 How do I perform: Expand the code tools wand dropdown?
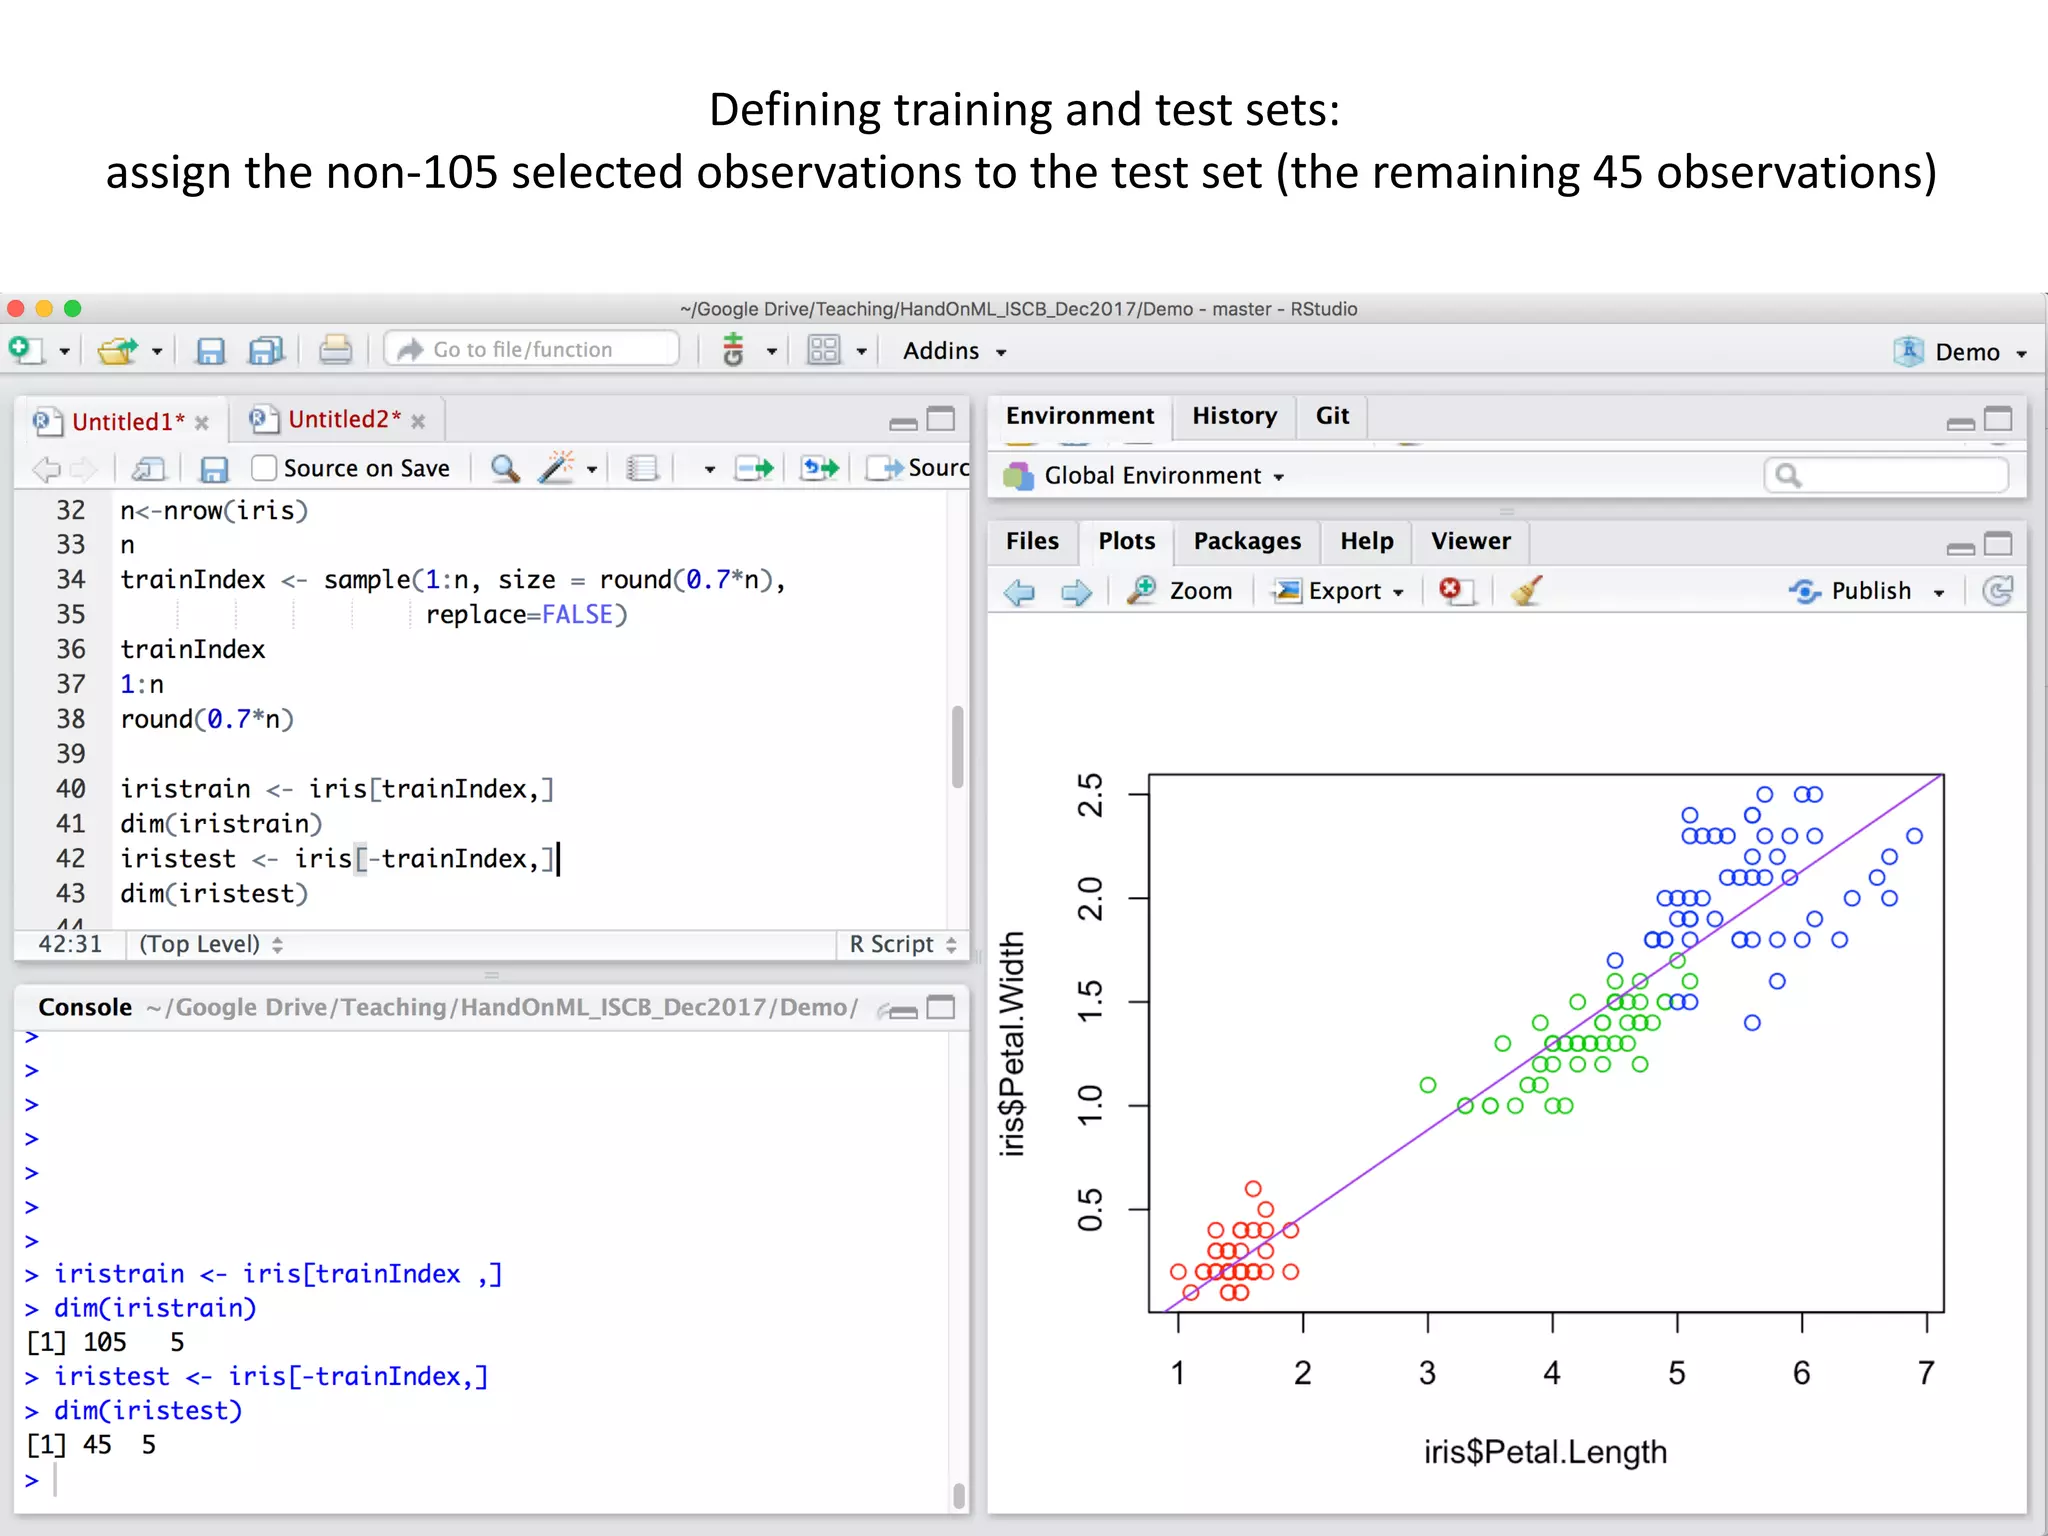pos(592,469)
